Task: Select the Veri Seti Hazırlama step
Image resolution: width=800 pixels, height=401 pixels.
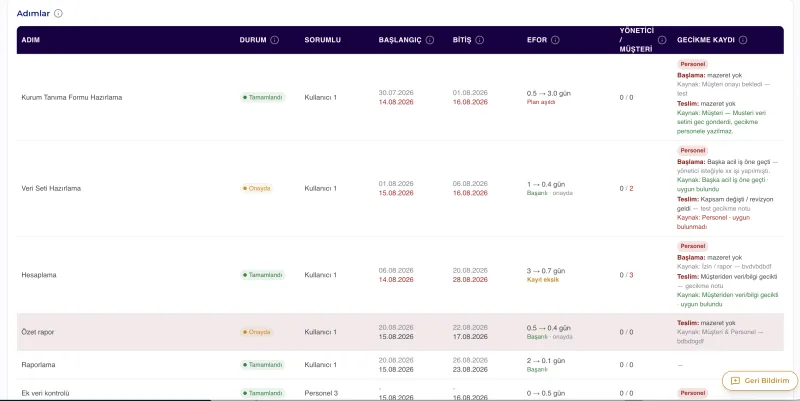Action: [x=51, y=188]
